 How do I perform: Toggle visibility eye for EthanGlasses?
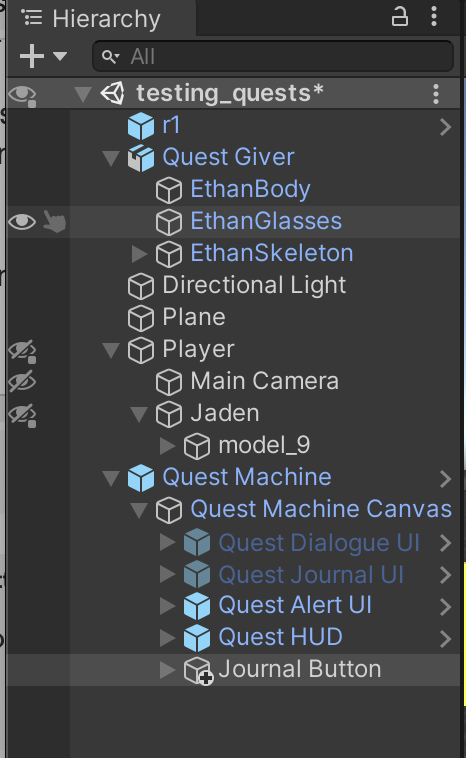[x=22, y=222]
